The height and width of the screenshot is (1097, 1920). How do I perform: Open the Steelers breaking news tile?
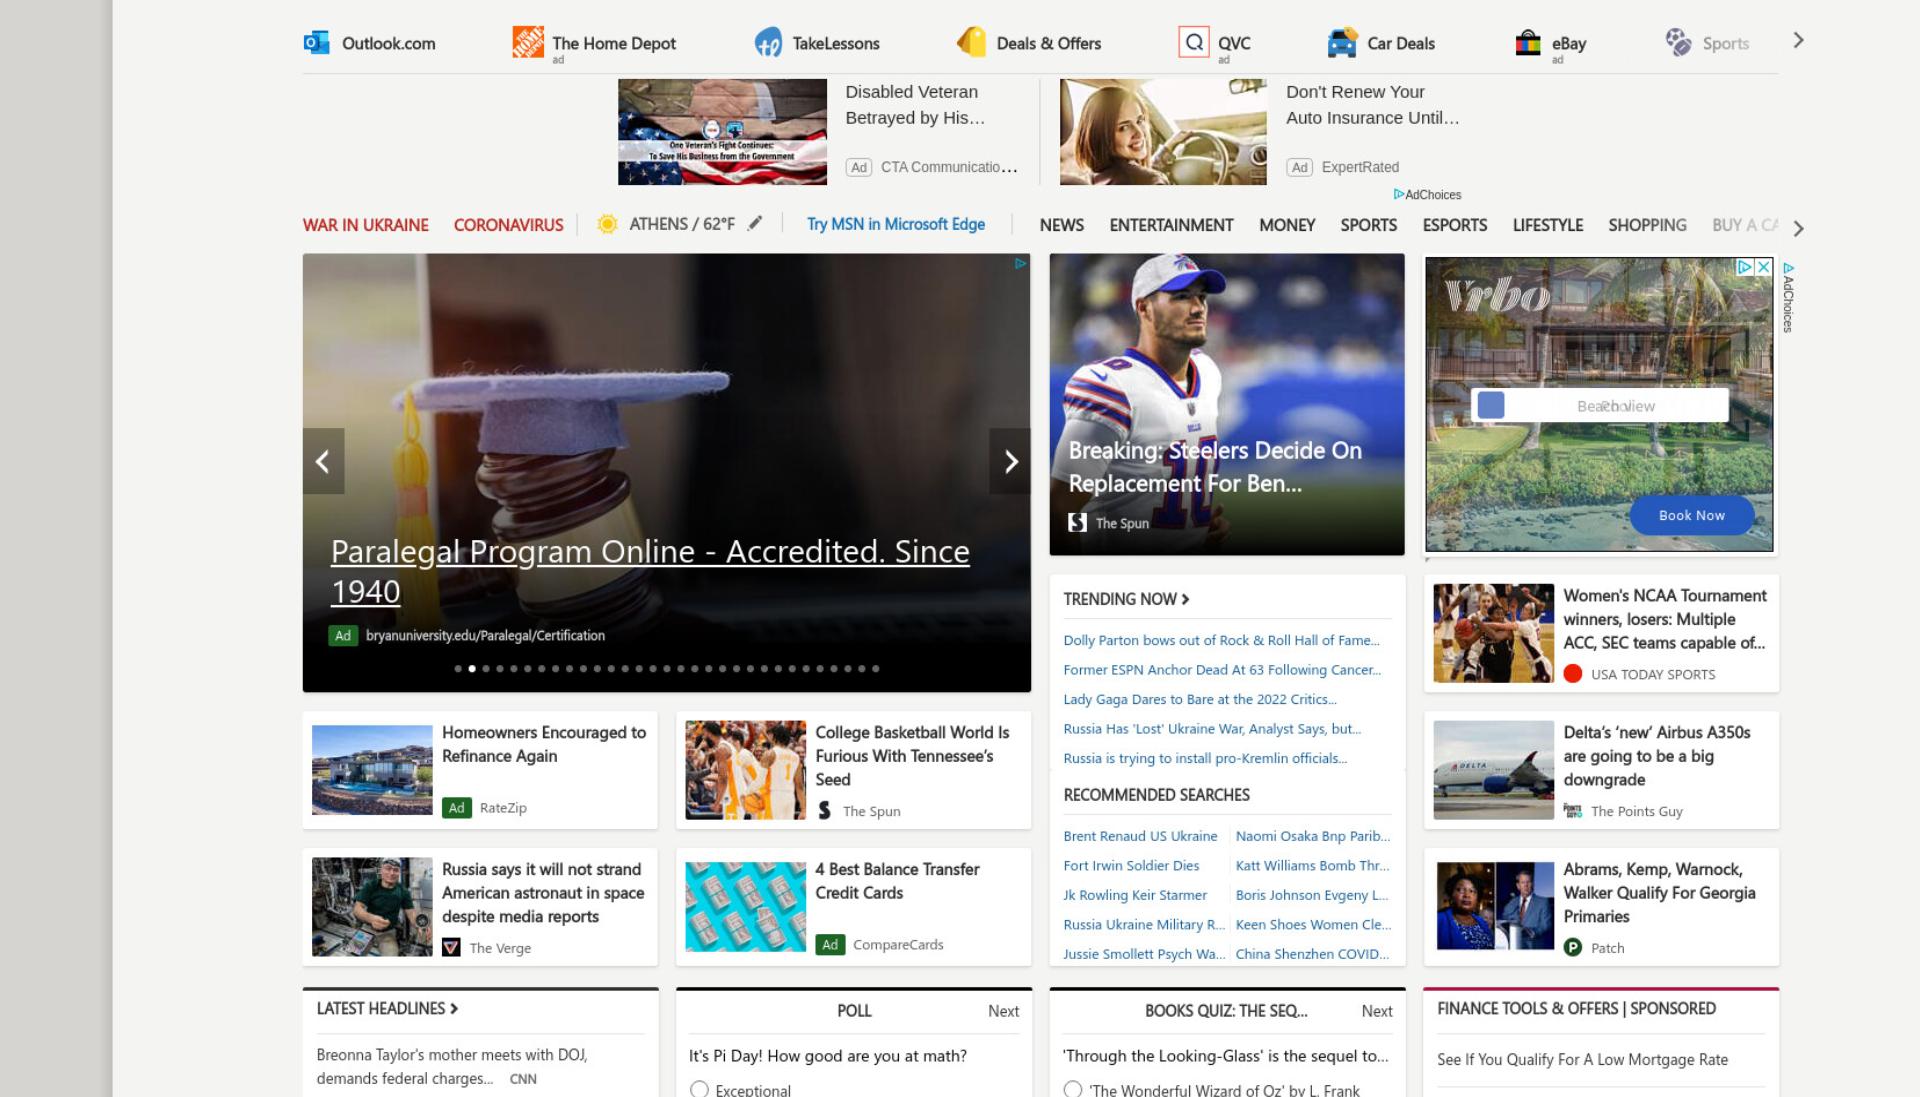tap(1227, 404)
